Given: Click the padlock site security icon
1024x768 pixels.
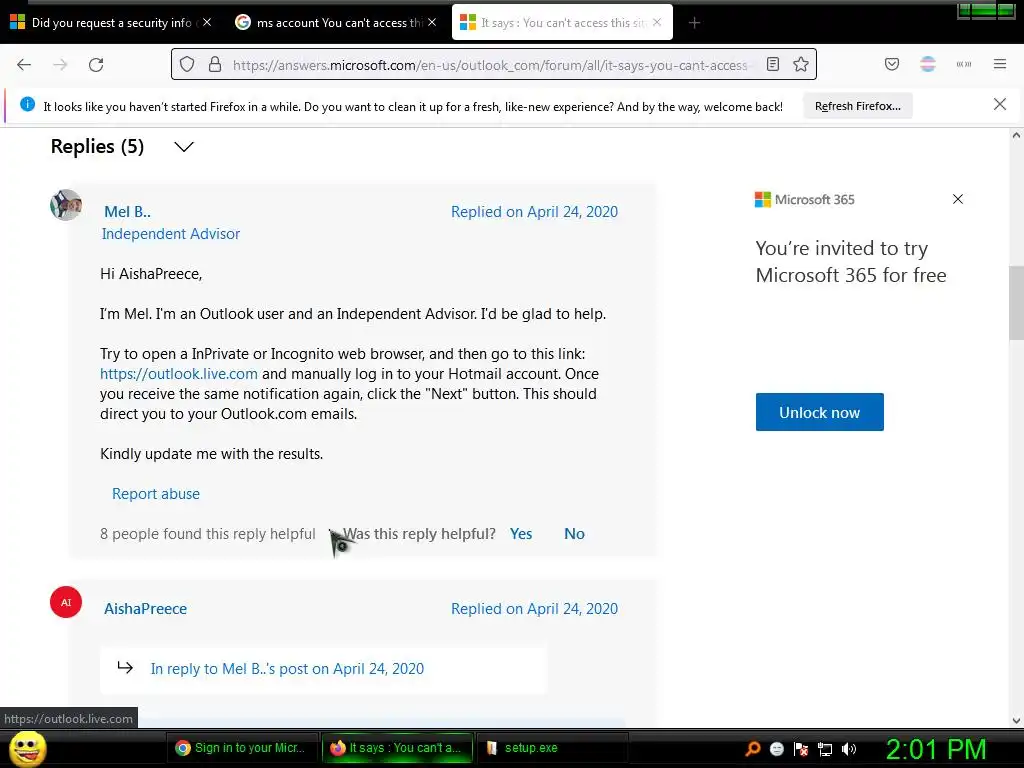Looking at the screenshot, I should (x=215, y=64).
